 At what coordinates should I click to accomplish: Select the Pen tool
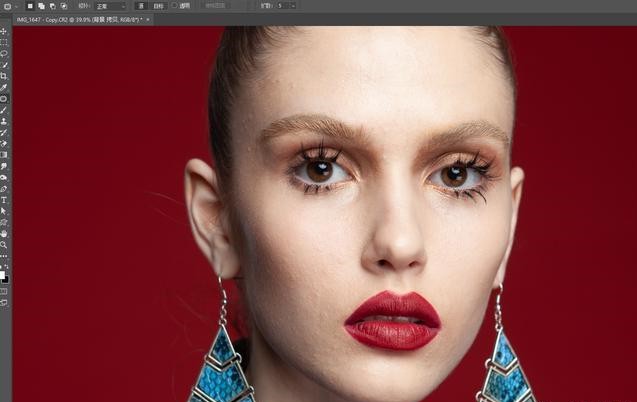pyautogui.click(x=4, y=189)
